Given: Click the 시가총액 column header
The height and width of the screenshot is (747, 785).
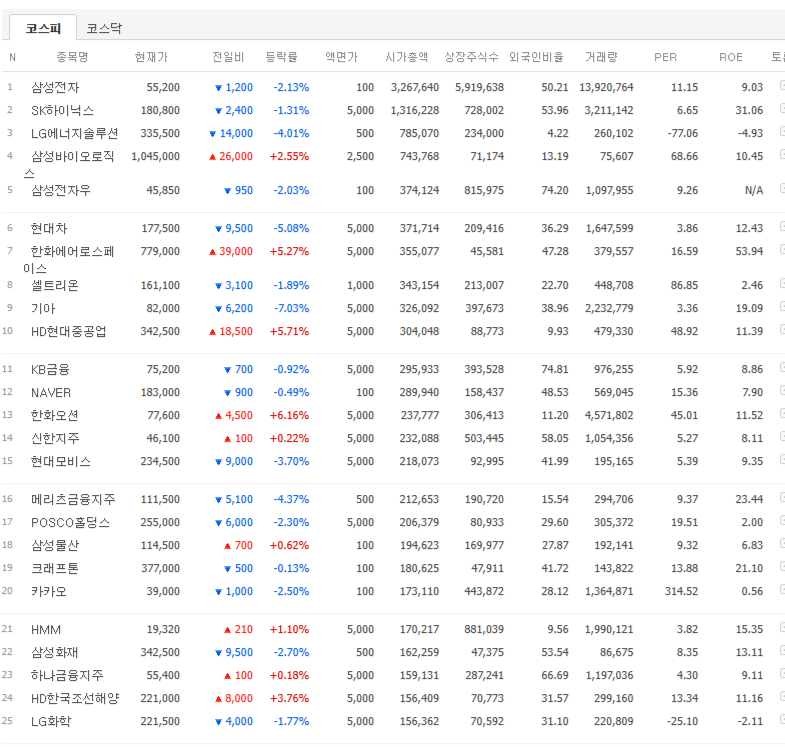Looking at the screenshot, I should click(407, 57).
